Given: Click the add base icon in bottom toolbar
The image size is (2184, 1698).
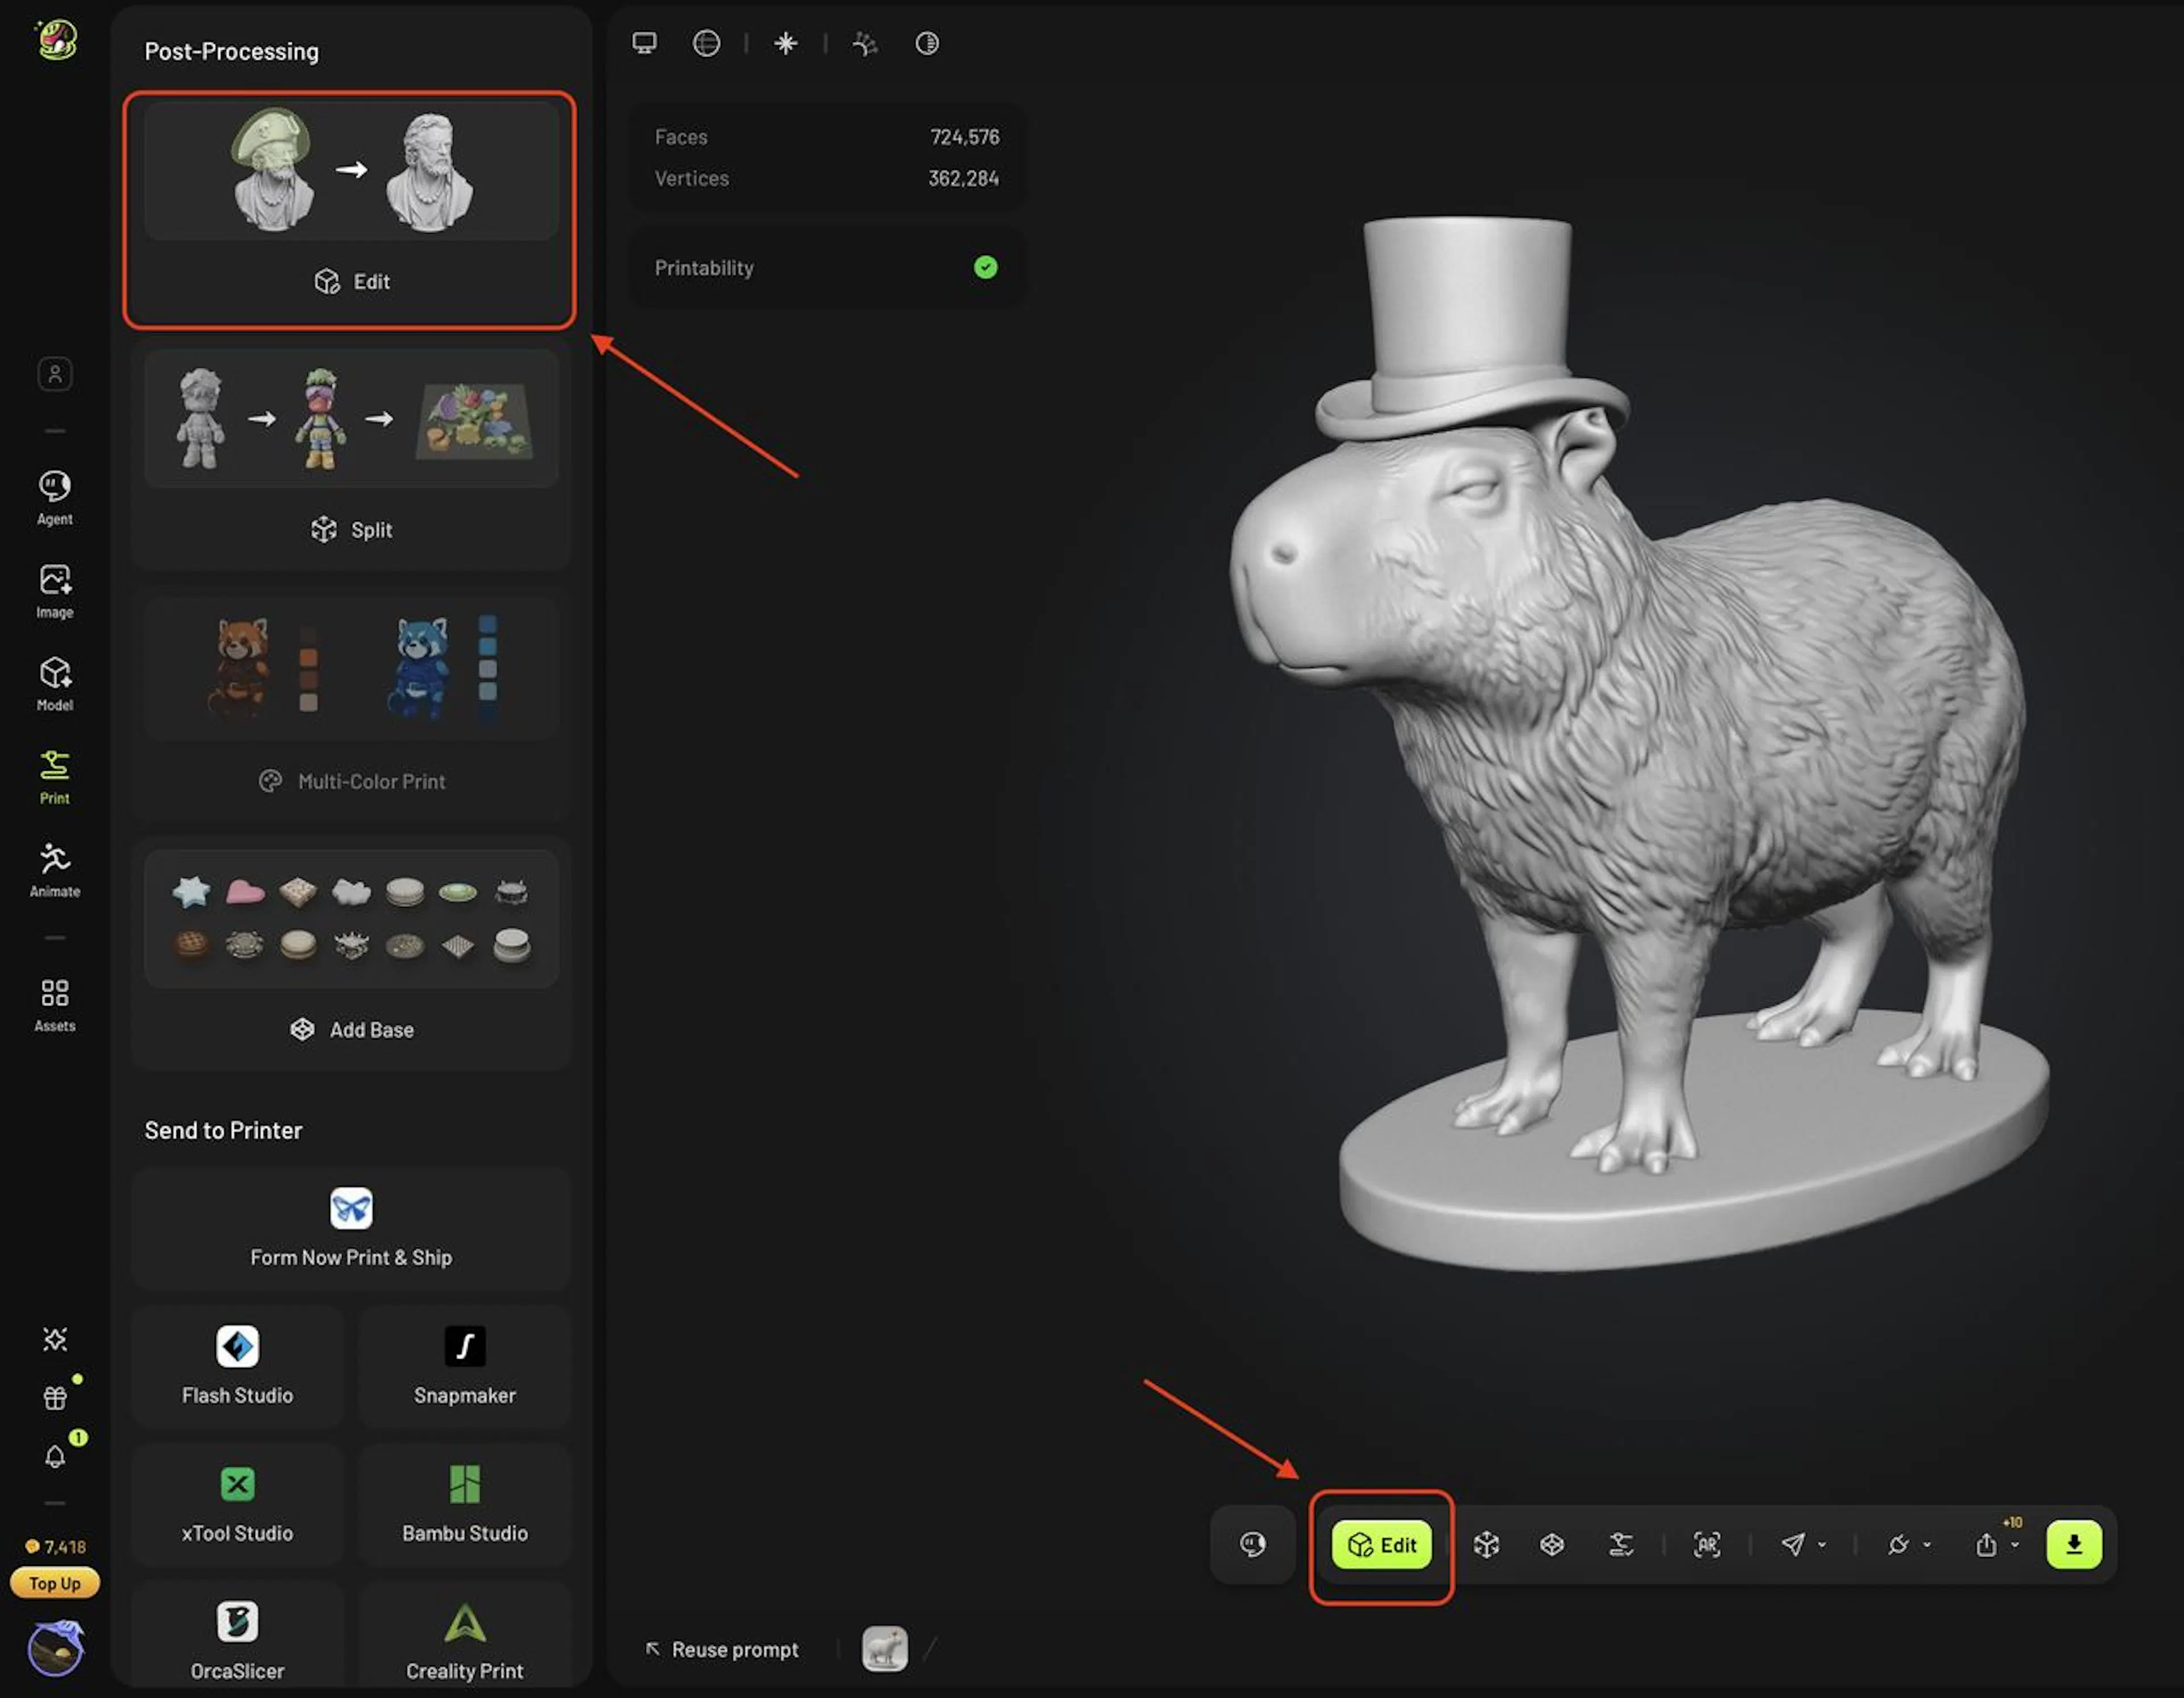Looking at the screenshot, I should (1552, 1545).
